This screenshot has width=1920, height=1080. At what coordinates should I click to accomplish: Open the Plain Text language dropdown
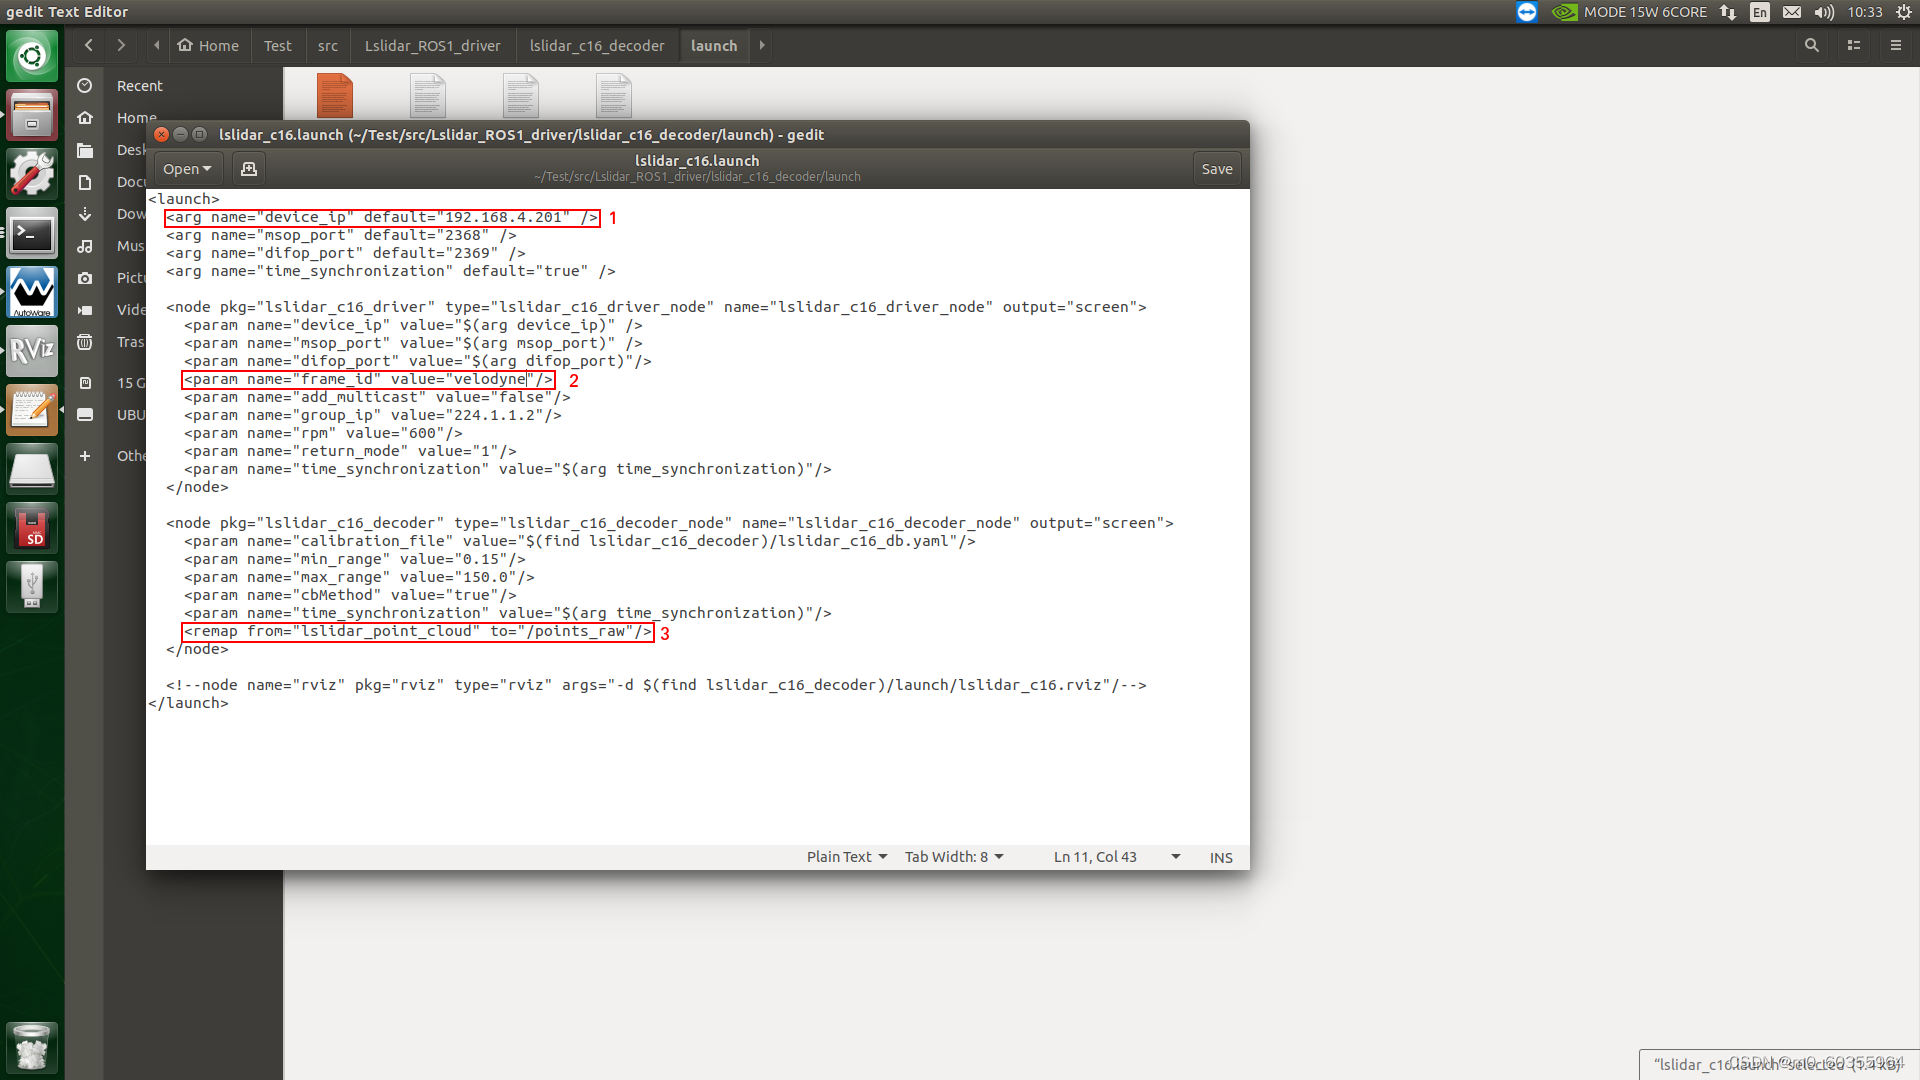[846, 858]
